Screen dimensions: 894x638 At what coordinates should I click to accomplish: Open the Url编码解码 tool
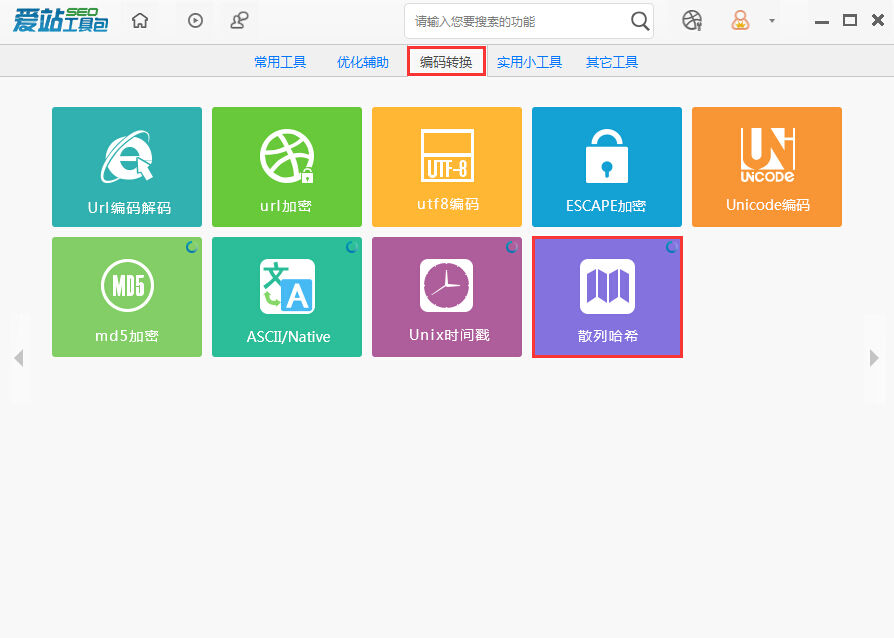pos(127,167)
